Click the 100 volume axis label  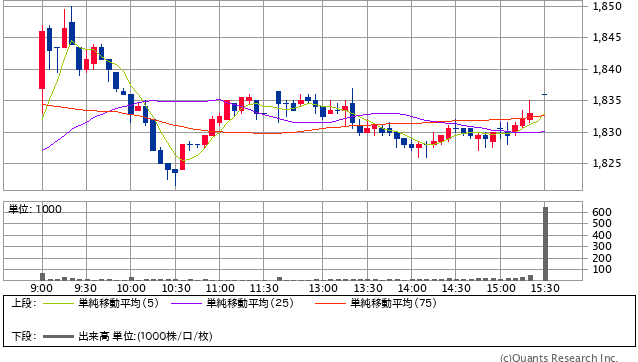[602, 269]
